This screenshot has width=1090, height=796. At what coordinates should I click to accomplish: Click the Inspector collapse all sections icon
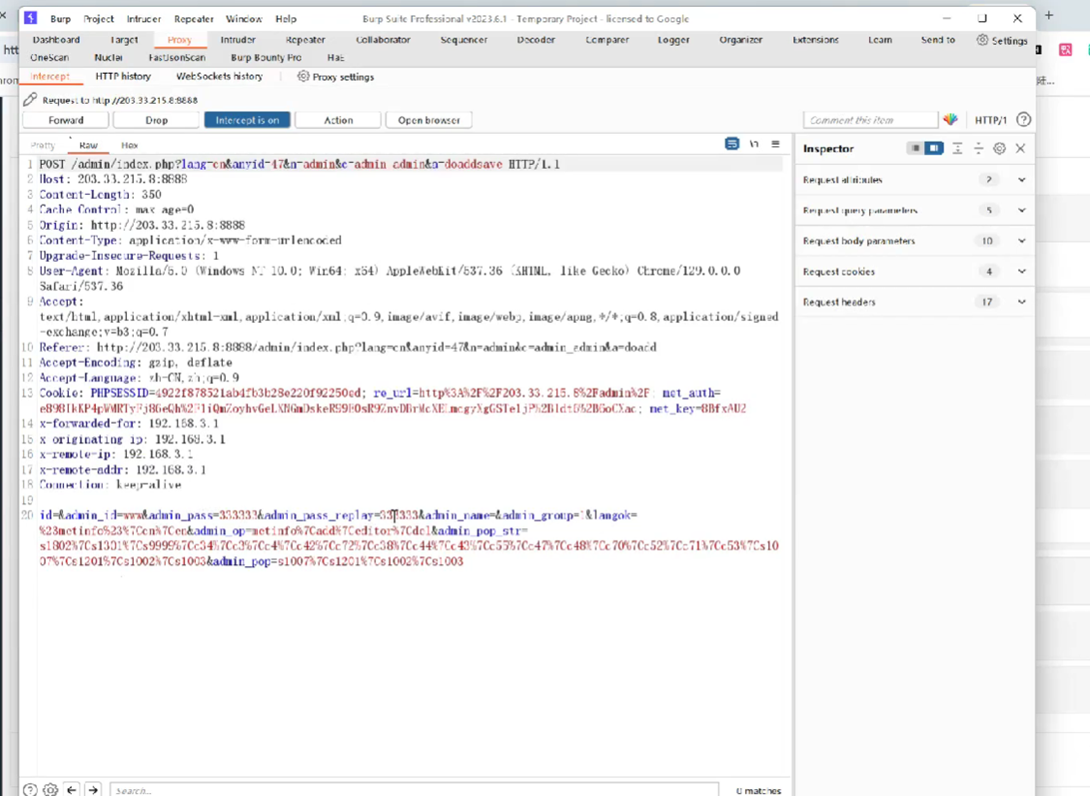pos(978,148)
